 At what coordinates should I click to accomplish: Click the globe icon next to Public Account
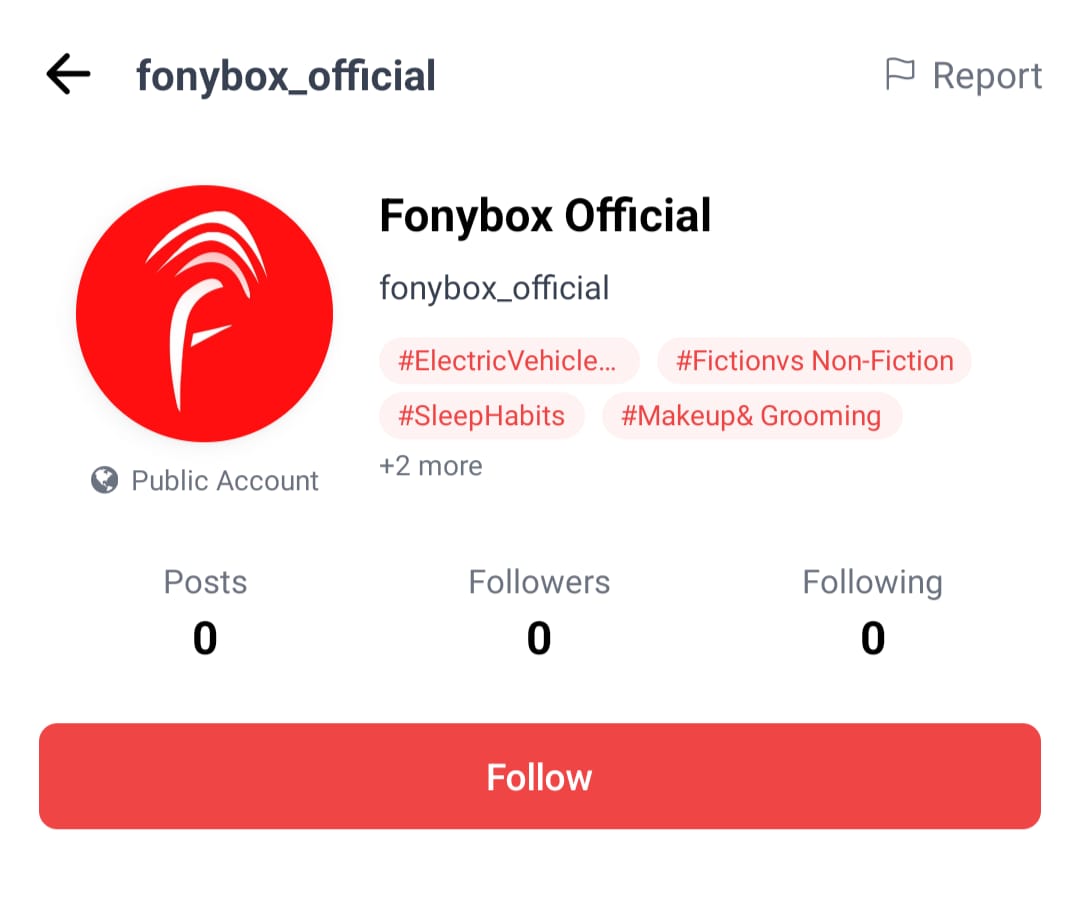[101, 480]
